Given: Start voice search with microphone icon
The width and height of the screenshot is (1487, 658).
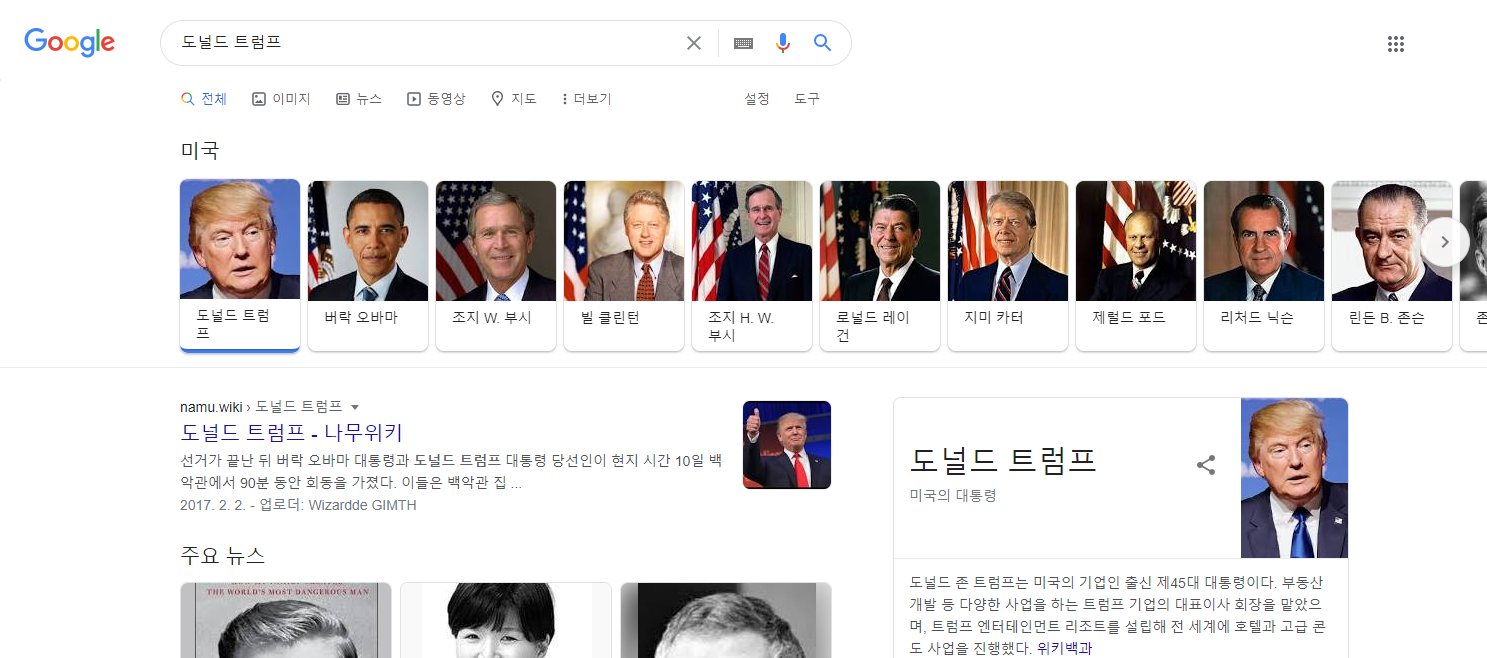Looking at the screenshot, I should 783,43.
